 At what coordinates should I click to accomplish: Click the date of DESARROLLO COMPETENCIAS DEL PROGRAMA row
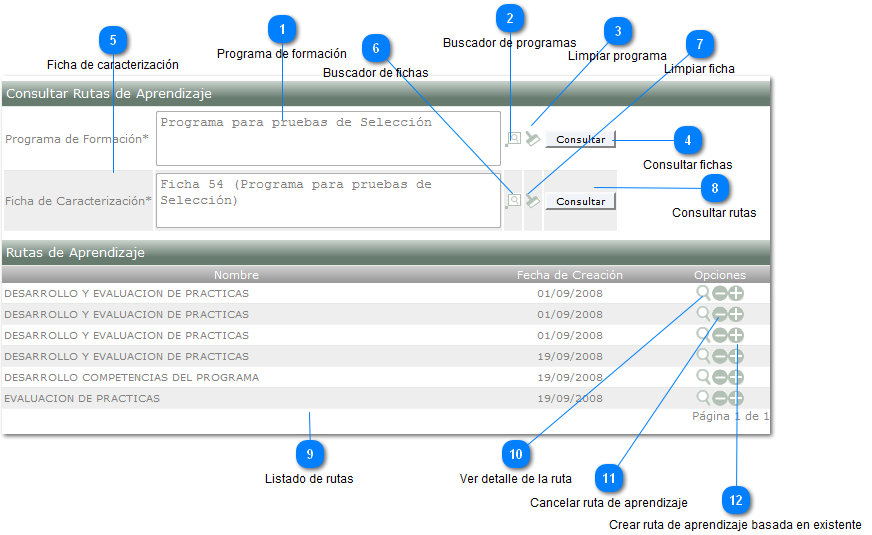click(x=569, y=378)
